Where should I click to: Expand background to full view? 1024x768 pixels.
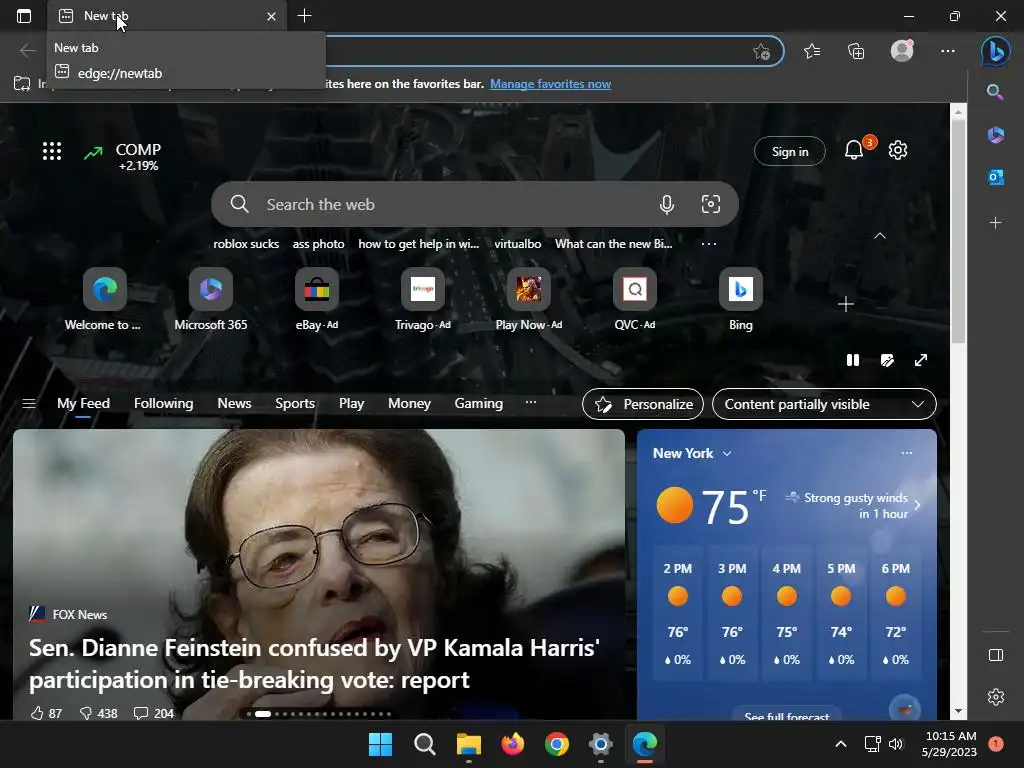(921, 360)
